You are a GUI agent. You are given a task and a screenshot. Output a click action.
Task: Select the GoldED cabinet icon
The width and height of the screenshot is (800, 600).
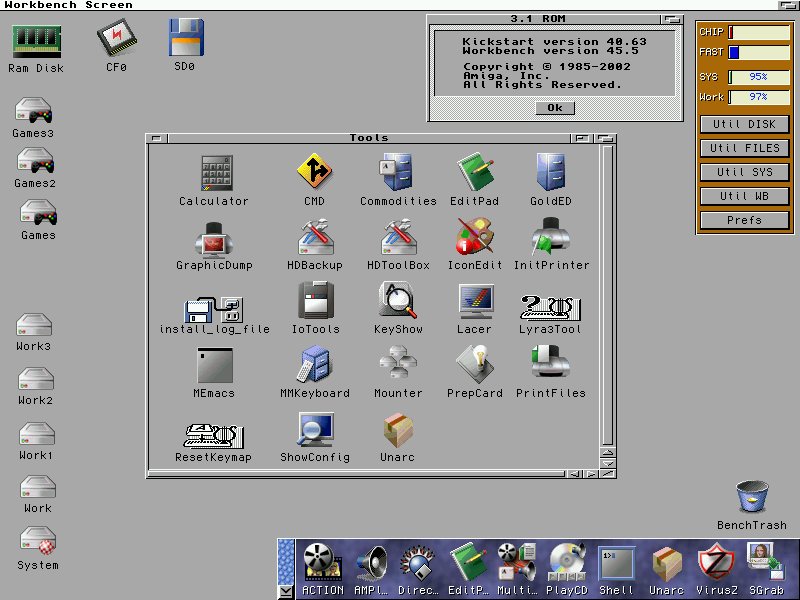pos(551,172)
